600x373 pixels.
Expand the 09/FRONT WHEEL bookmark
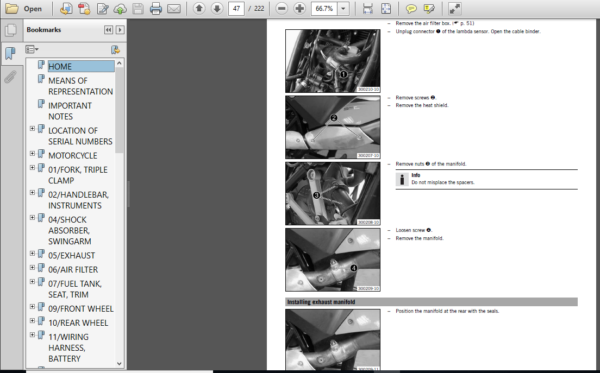point(32,307)
